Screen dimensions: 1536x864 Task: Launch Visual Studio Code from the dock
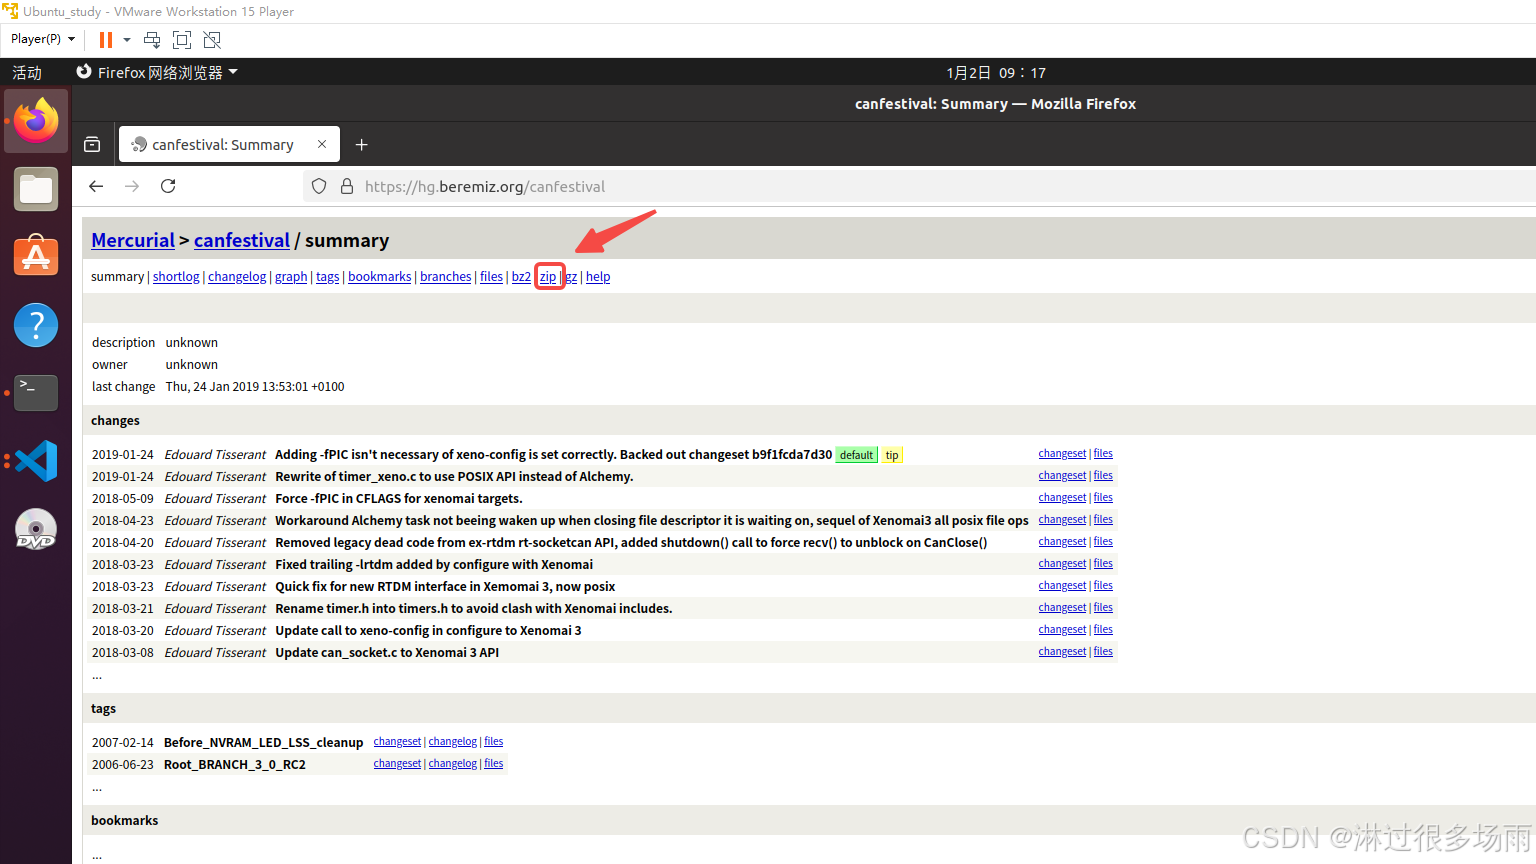click(x=36, y=461)
